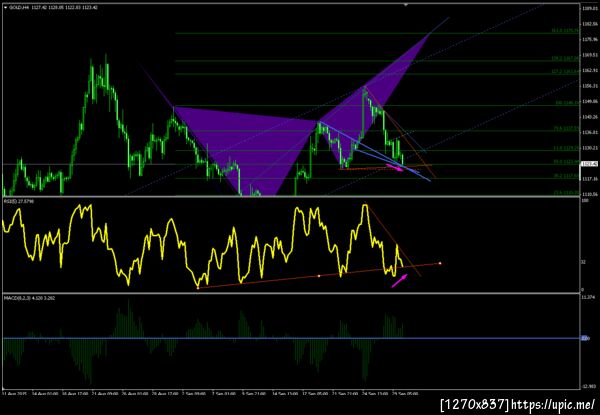The image size is (600, 415).
Task: Select the large purple harmonic pattern shape
Action: (x=253, y=151)
